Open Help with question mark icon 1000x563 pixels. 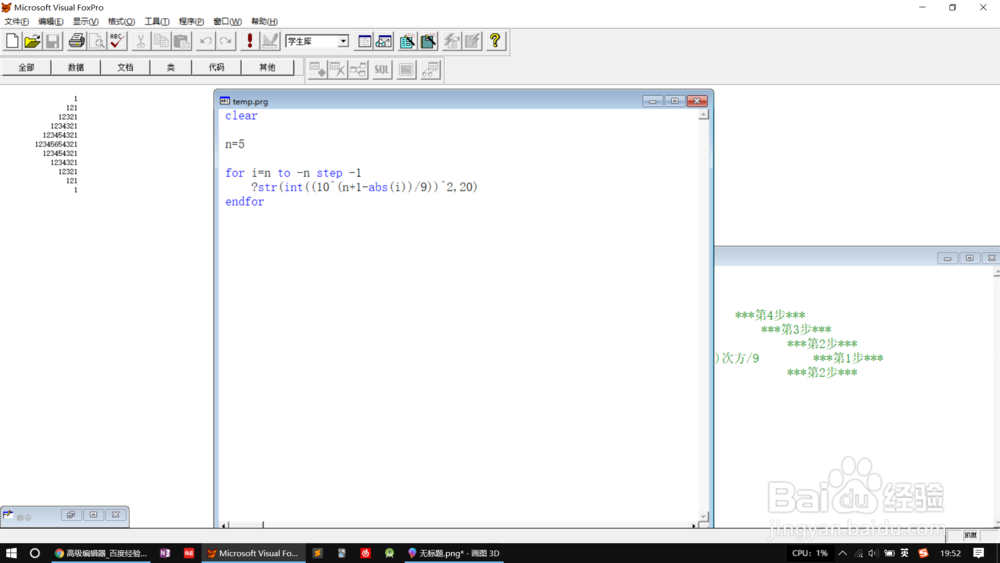495,41
